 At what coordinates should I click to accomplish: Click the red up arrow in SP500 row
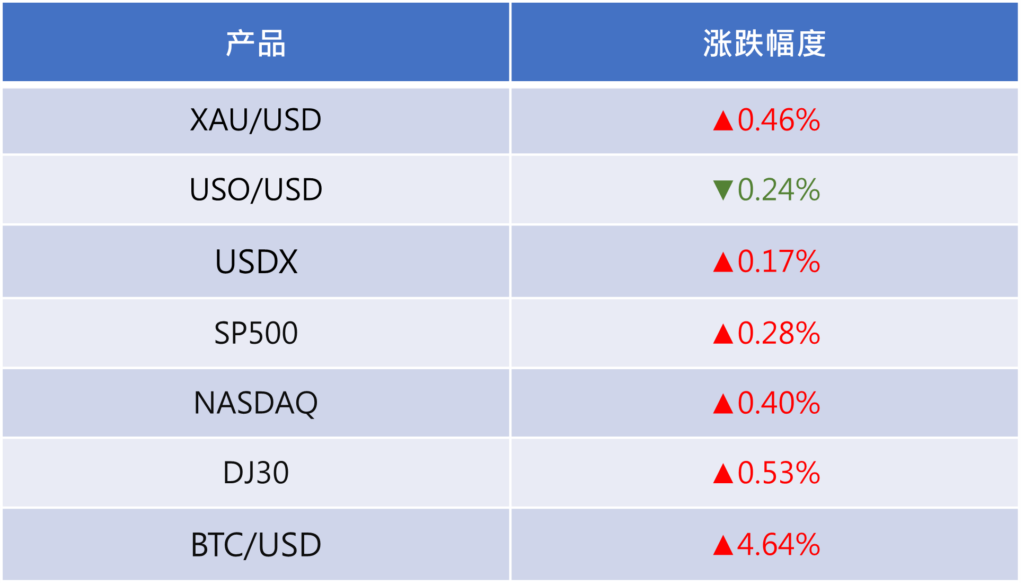coord(723,333)
